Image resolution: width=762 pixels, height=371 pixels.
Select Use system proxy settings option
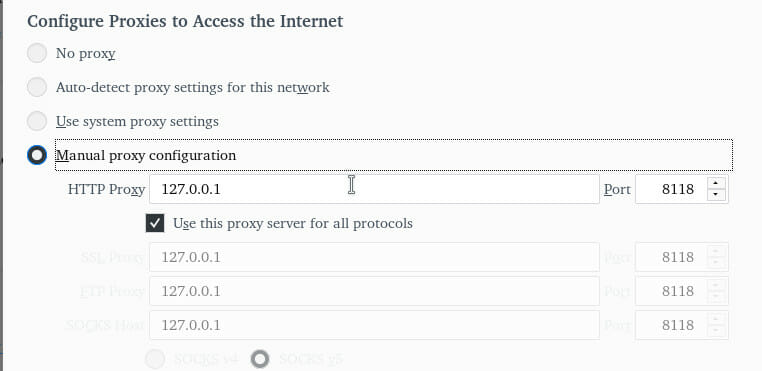pos(37,121)
